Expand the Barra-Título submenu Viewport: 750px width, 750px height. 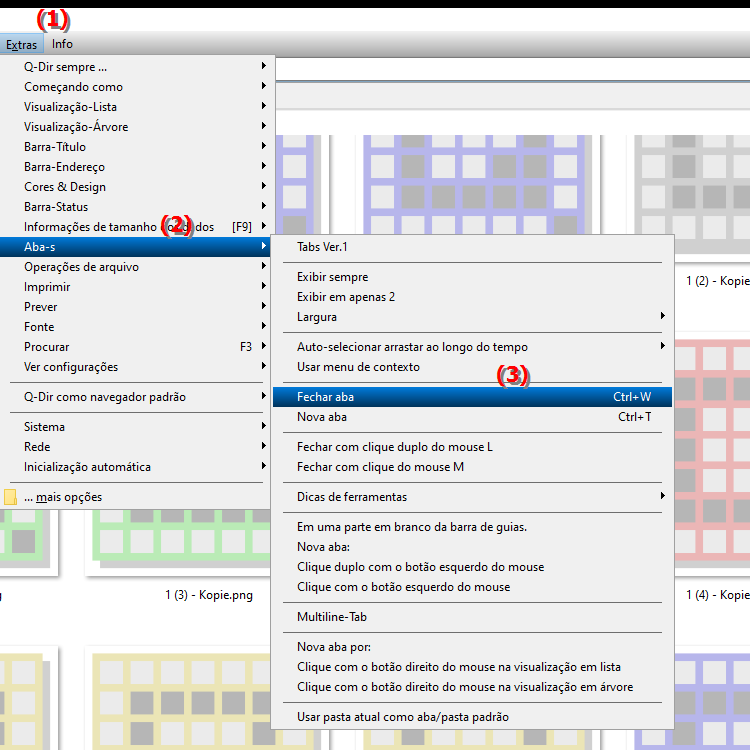(x=137, y=147)
